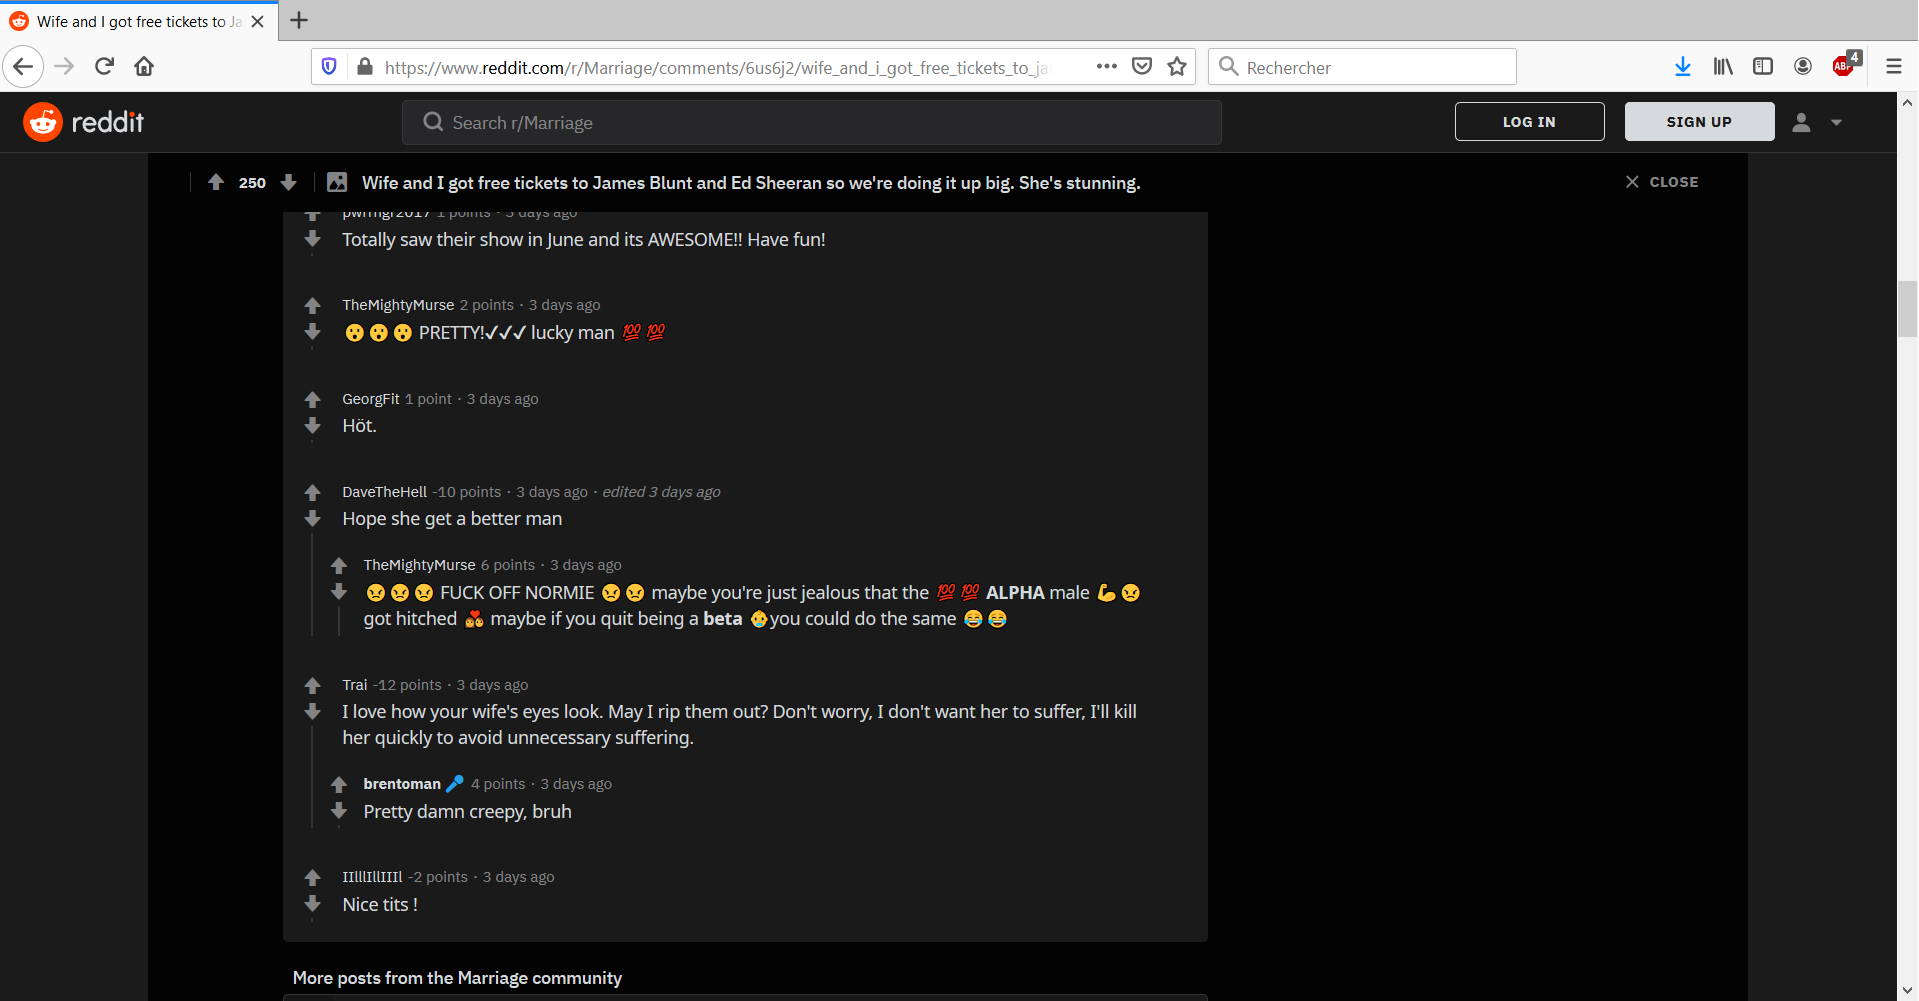Viewport: 1919px width, 1001px height.
Task: Open the Firefox downloads panel
Action: click(x=1683, y=67)
